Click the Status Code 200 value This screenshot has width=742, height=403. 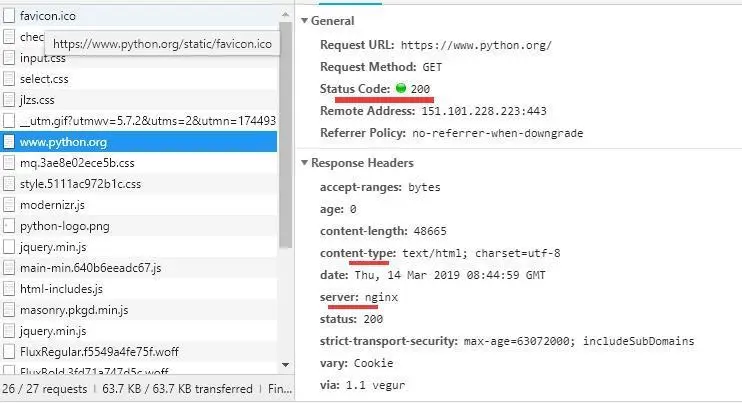420,89
